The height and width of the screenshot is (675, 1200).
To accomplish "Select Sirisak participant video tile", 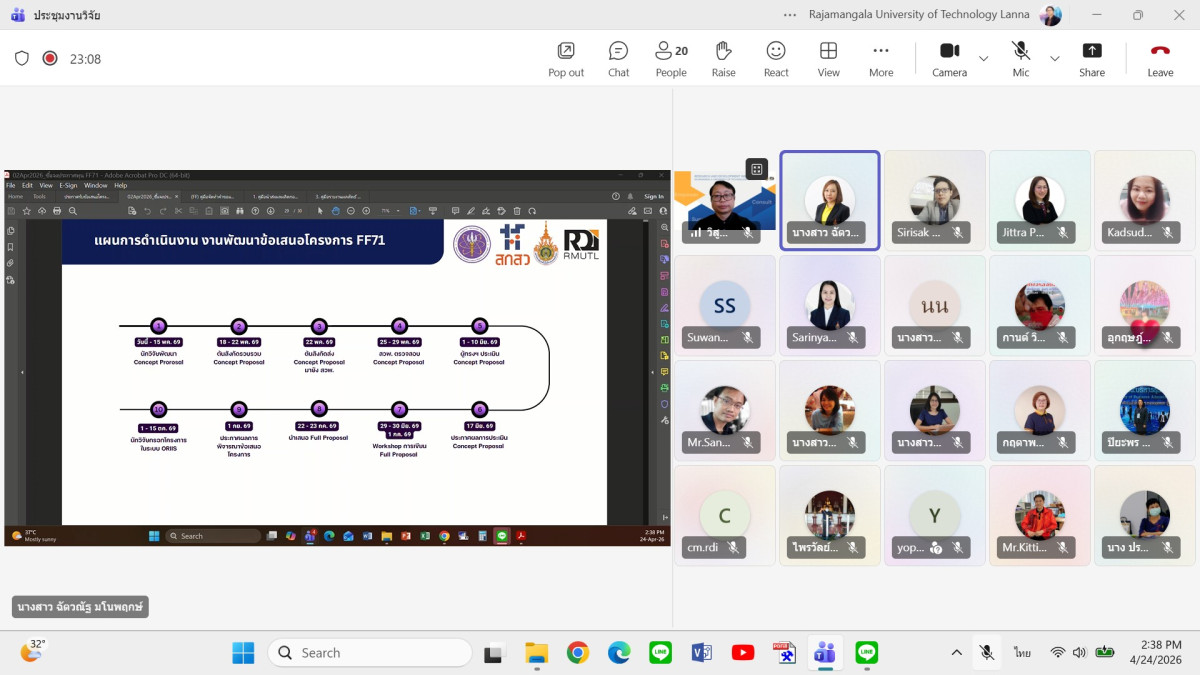I will pos(934,200).
